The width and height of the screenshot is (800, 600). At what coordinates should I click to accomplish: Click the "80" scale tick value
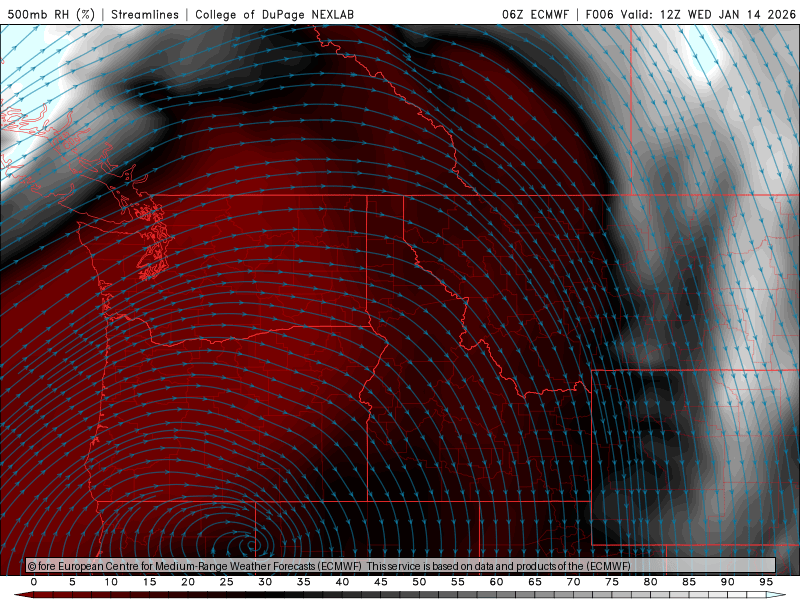point(651,582)
